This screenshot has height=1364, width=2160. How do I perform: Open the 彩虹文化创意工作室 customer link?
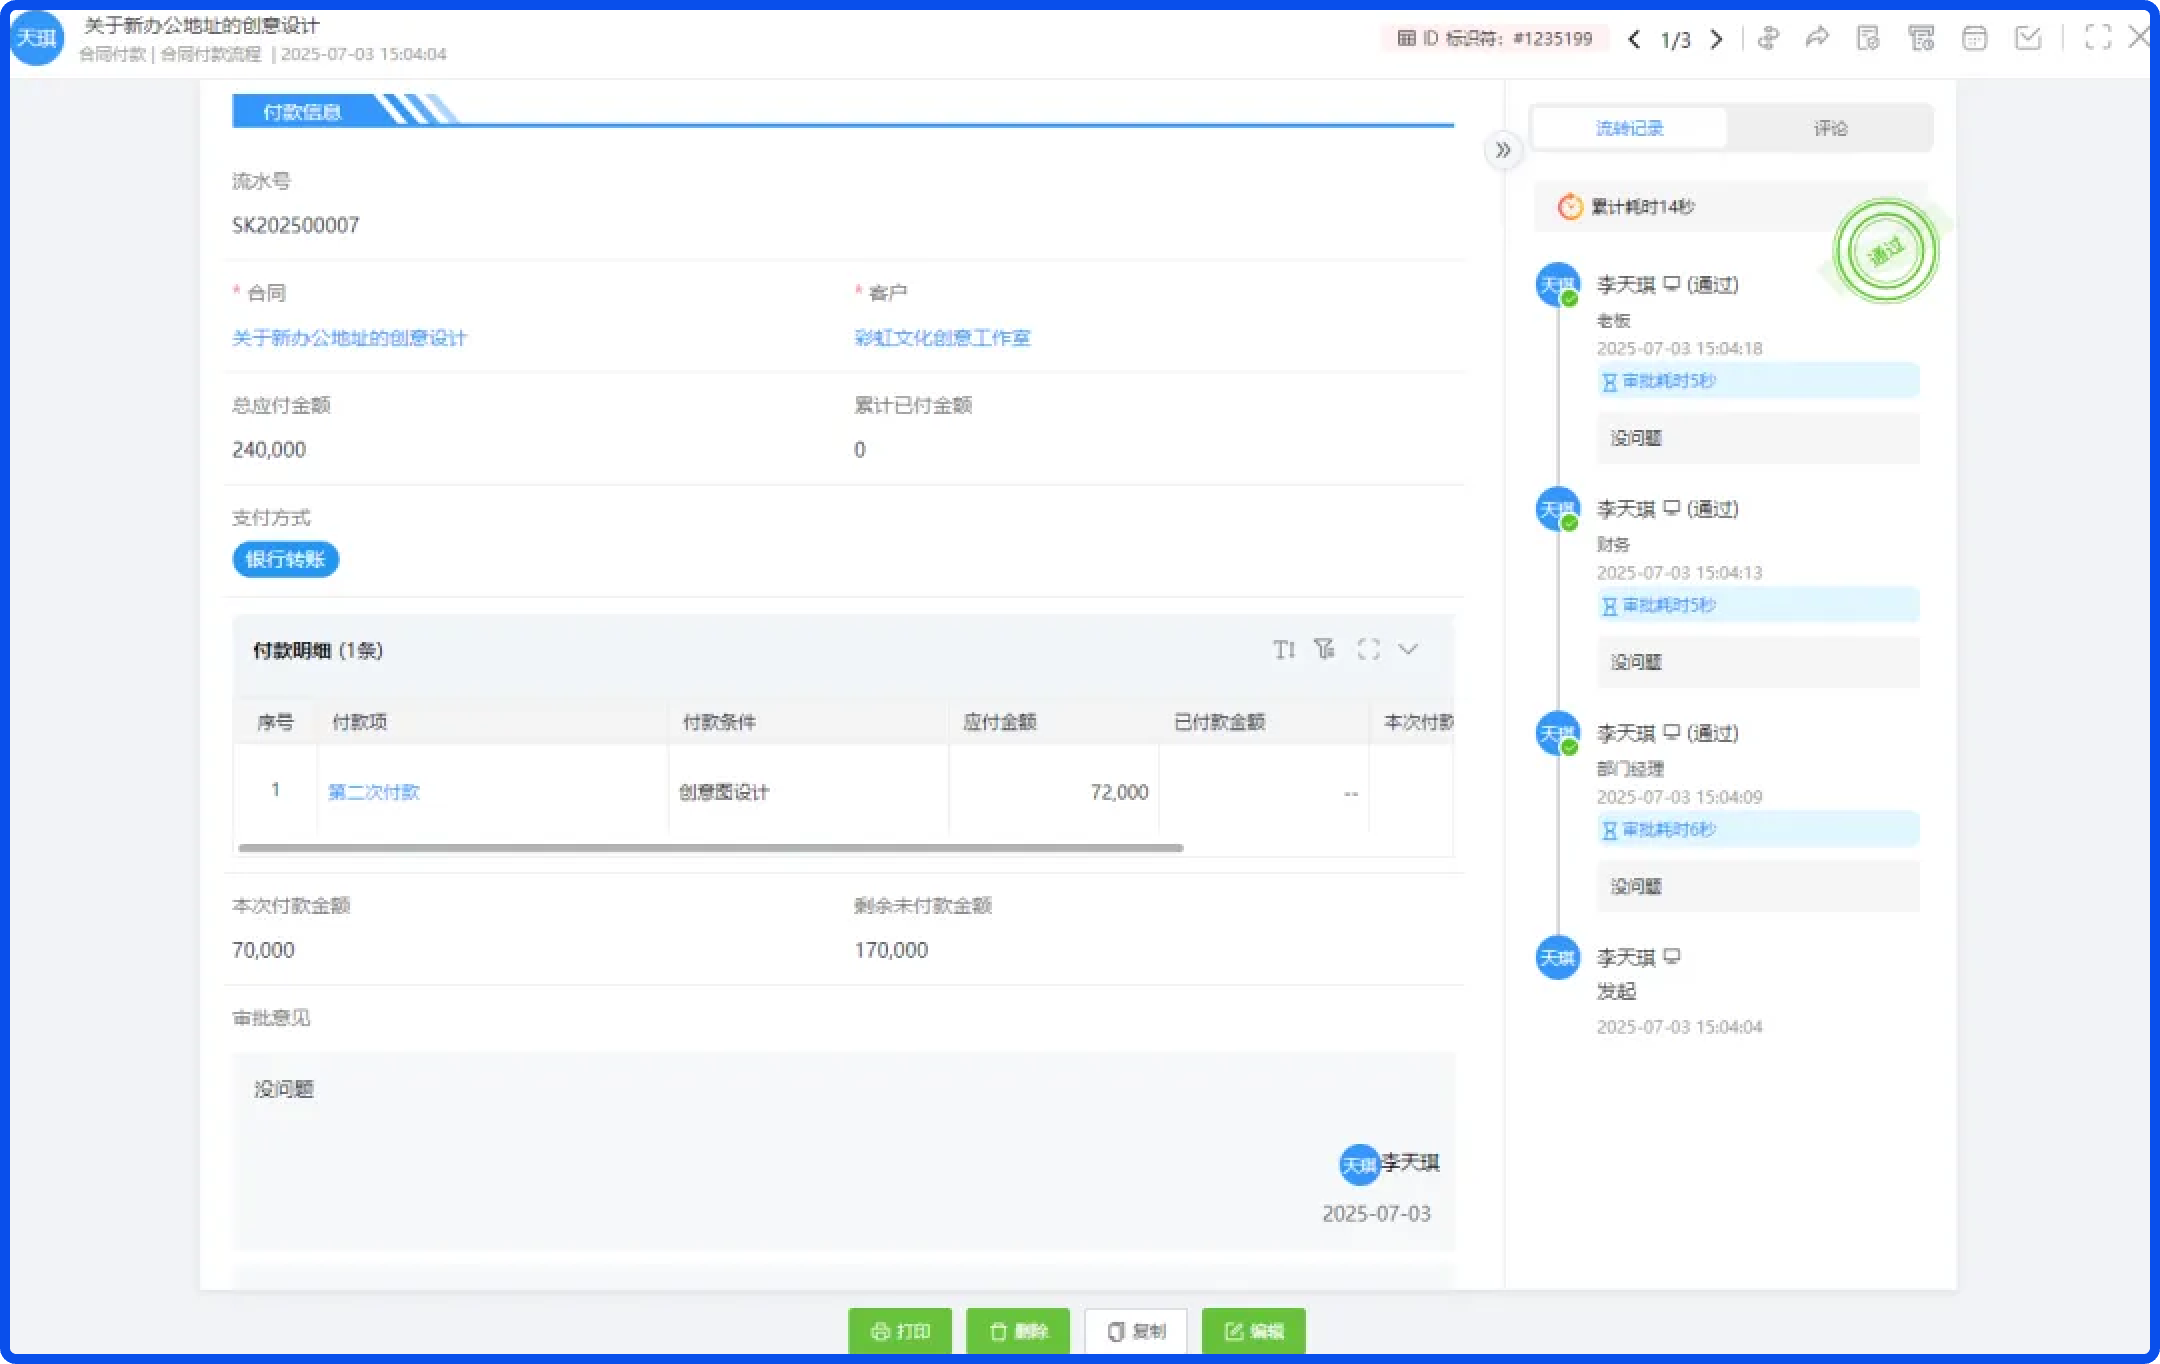click(x=942, y=338)
